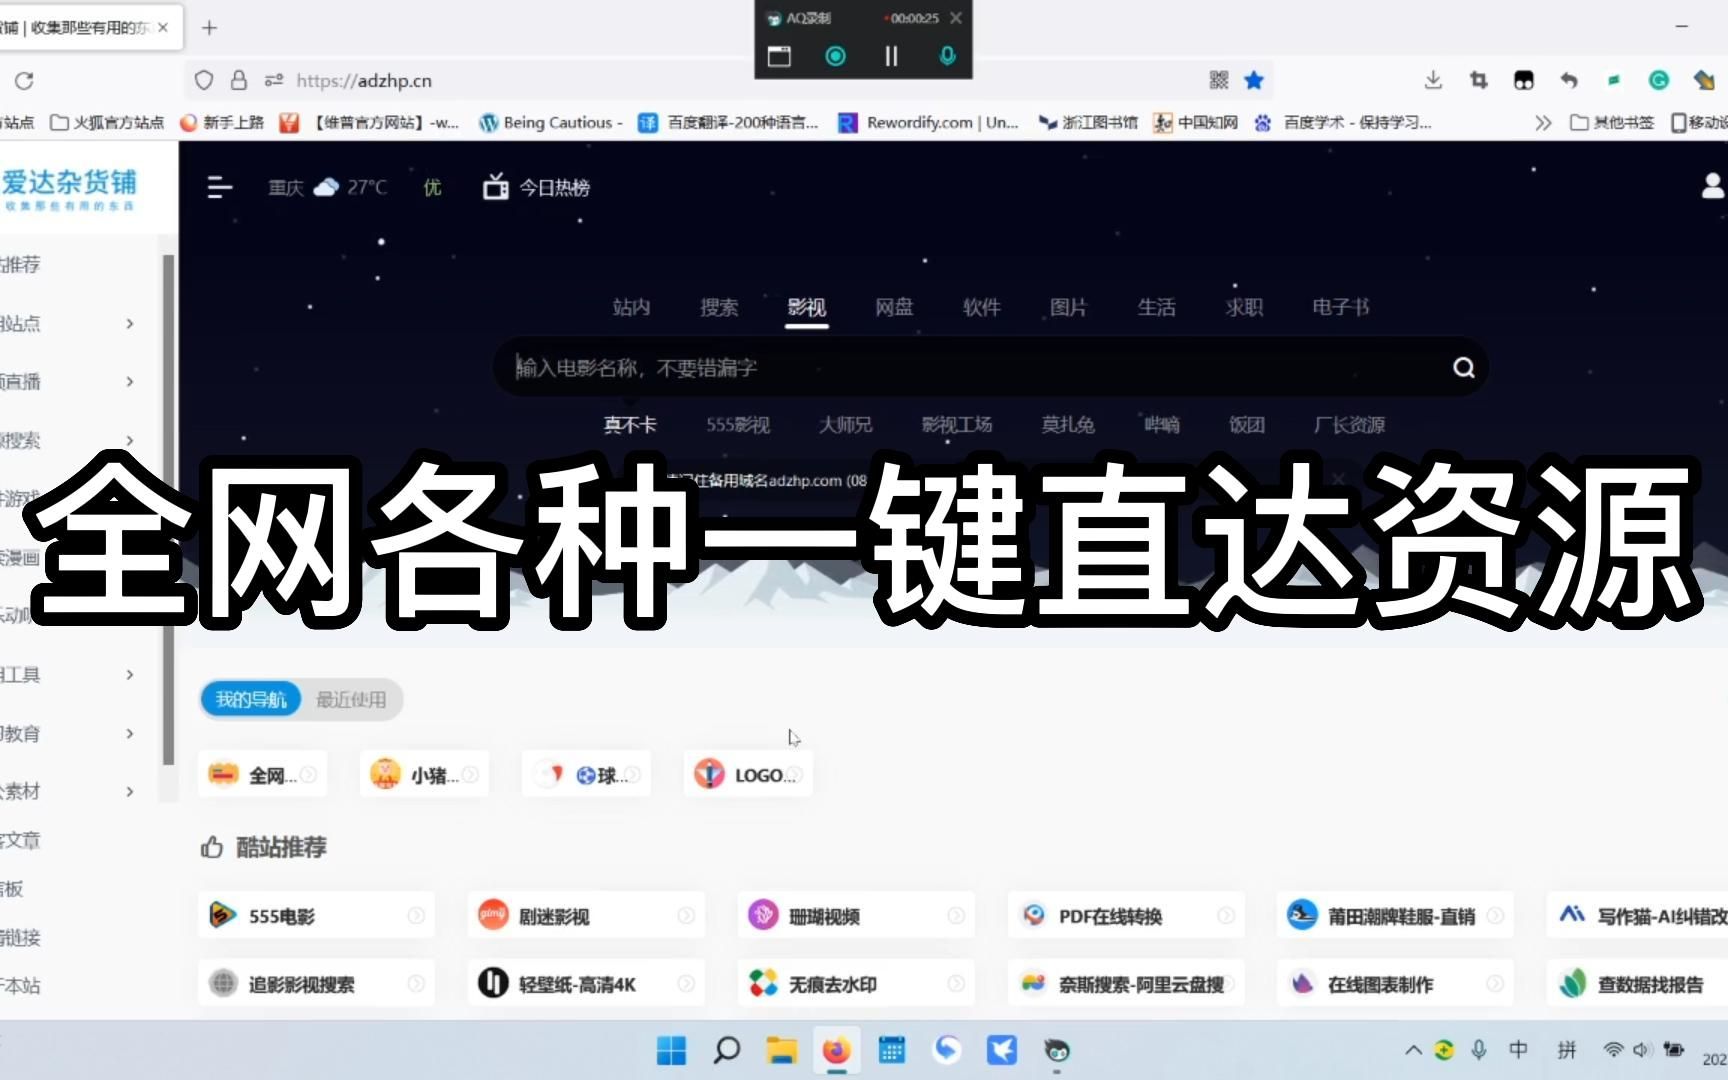Choose 莫扎兔 search source

(x=1068, y=425)
